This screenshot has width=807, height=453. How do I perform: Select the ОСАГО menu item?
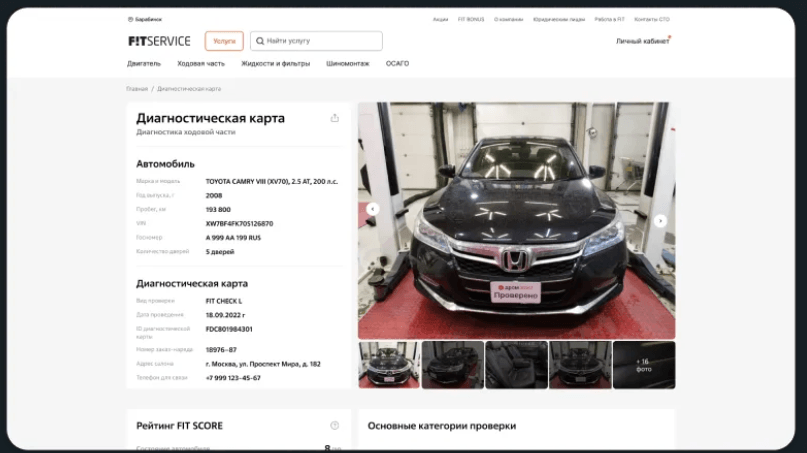[397, 64]
